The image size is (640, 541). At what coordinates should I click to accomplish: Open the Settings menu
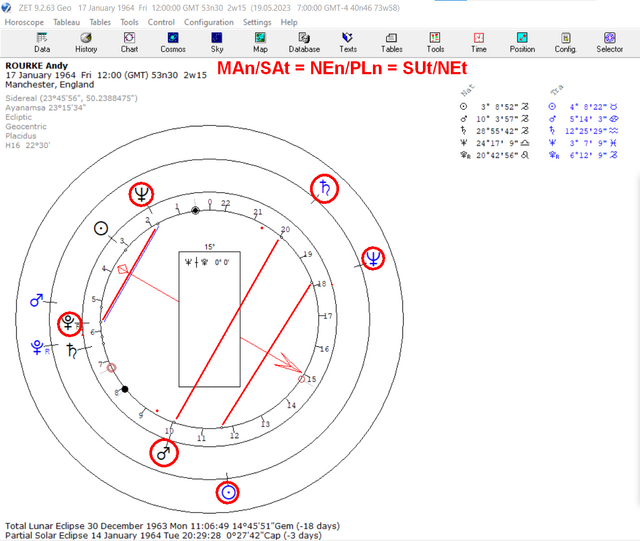(257, 22)
